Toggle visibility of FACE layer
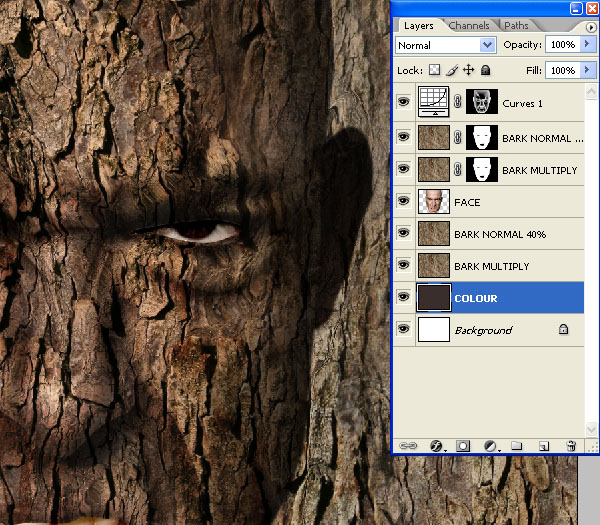Image resolution: width=600 pixels, height=525 pixels. [x=404, y=202]
